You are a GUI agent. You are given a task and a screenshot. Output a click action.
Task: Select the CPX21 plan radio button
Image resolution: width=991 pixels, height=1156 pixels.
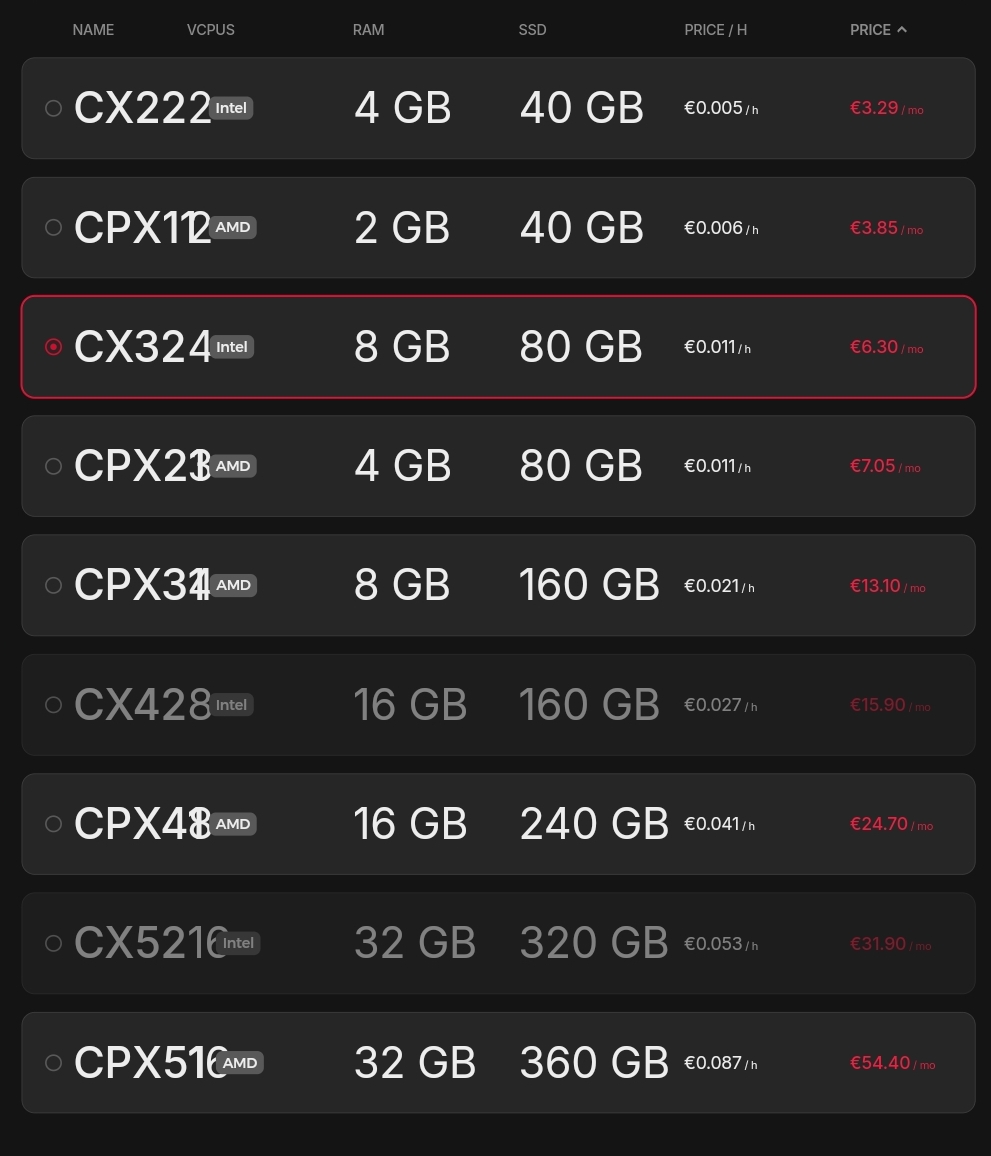[x=54, y=466]
